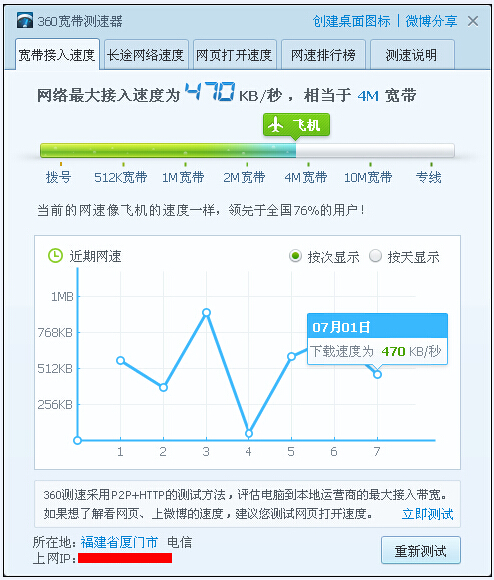The image size is (494, 580).
Task: Click the 下载速度为 470 KB/秒 tooltip text
Action: (x=376, y=351)
